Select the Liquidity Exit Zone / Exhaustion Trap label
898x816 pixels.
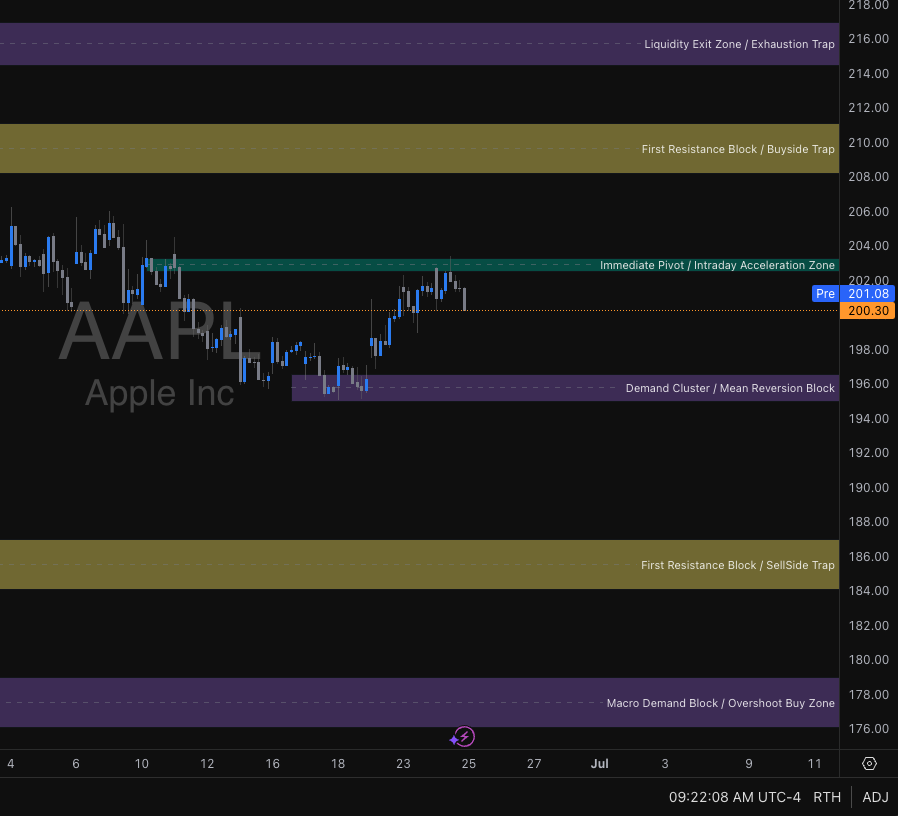click(x=739, y=44)
